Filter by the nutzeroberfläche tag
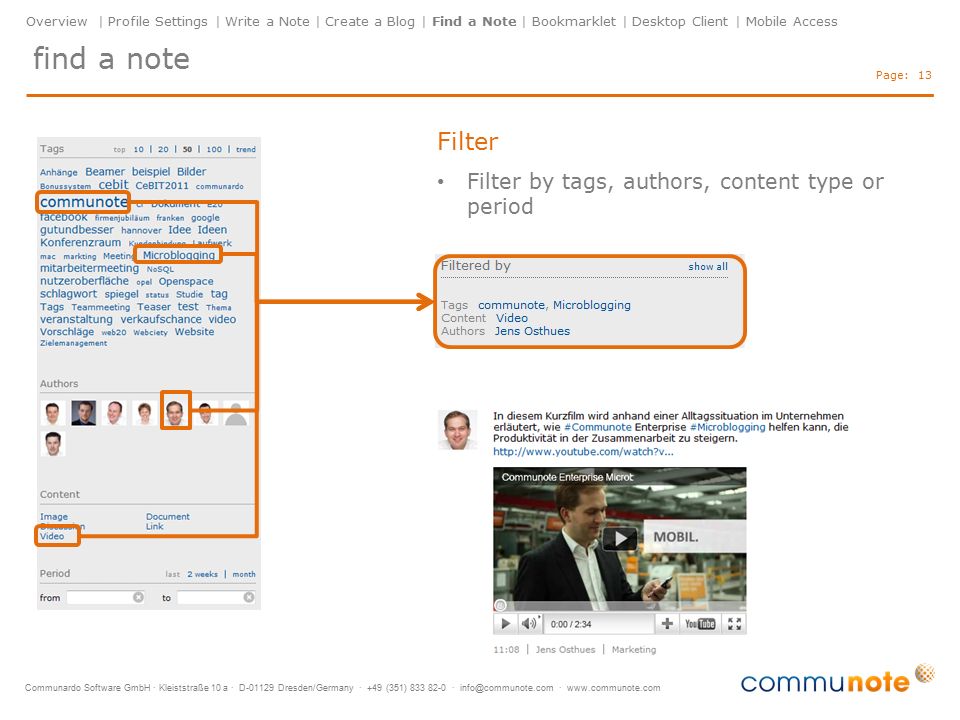960x720 pixels. (x=84, y=281)
